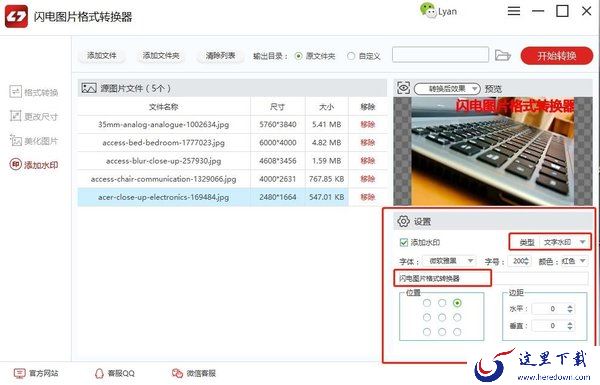Click the 添加水印 stamp icon
Screen dimensions: 600x385
pos(15,165)
